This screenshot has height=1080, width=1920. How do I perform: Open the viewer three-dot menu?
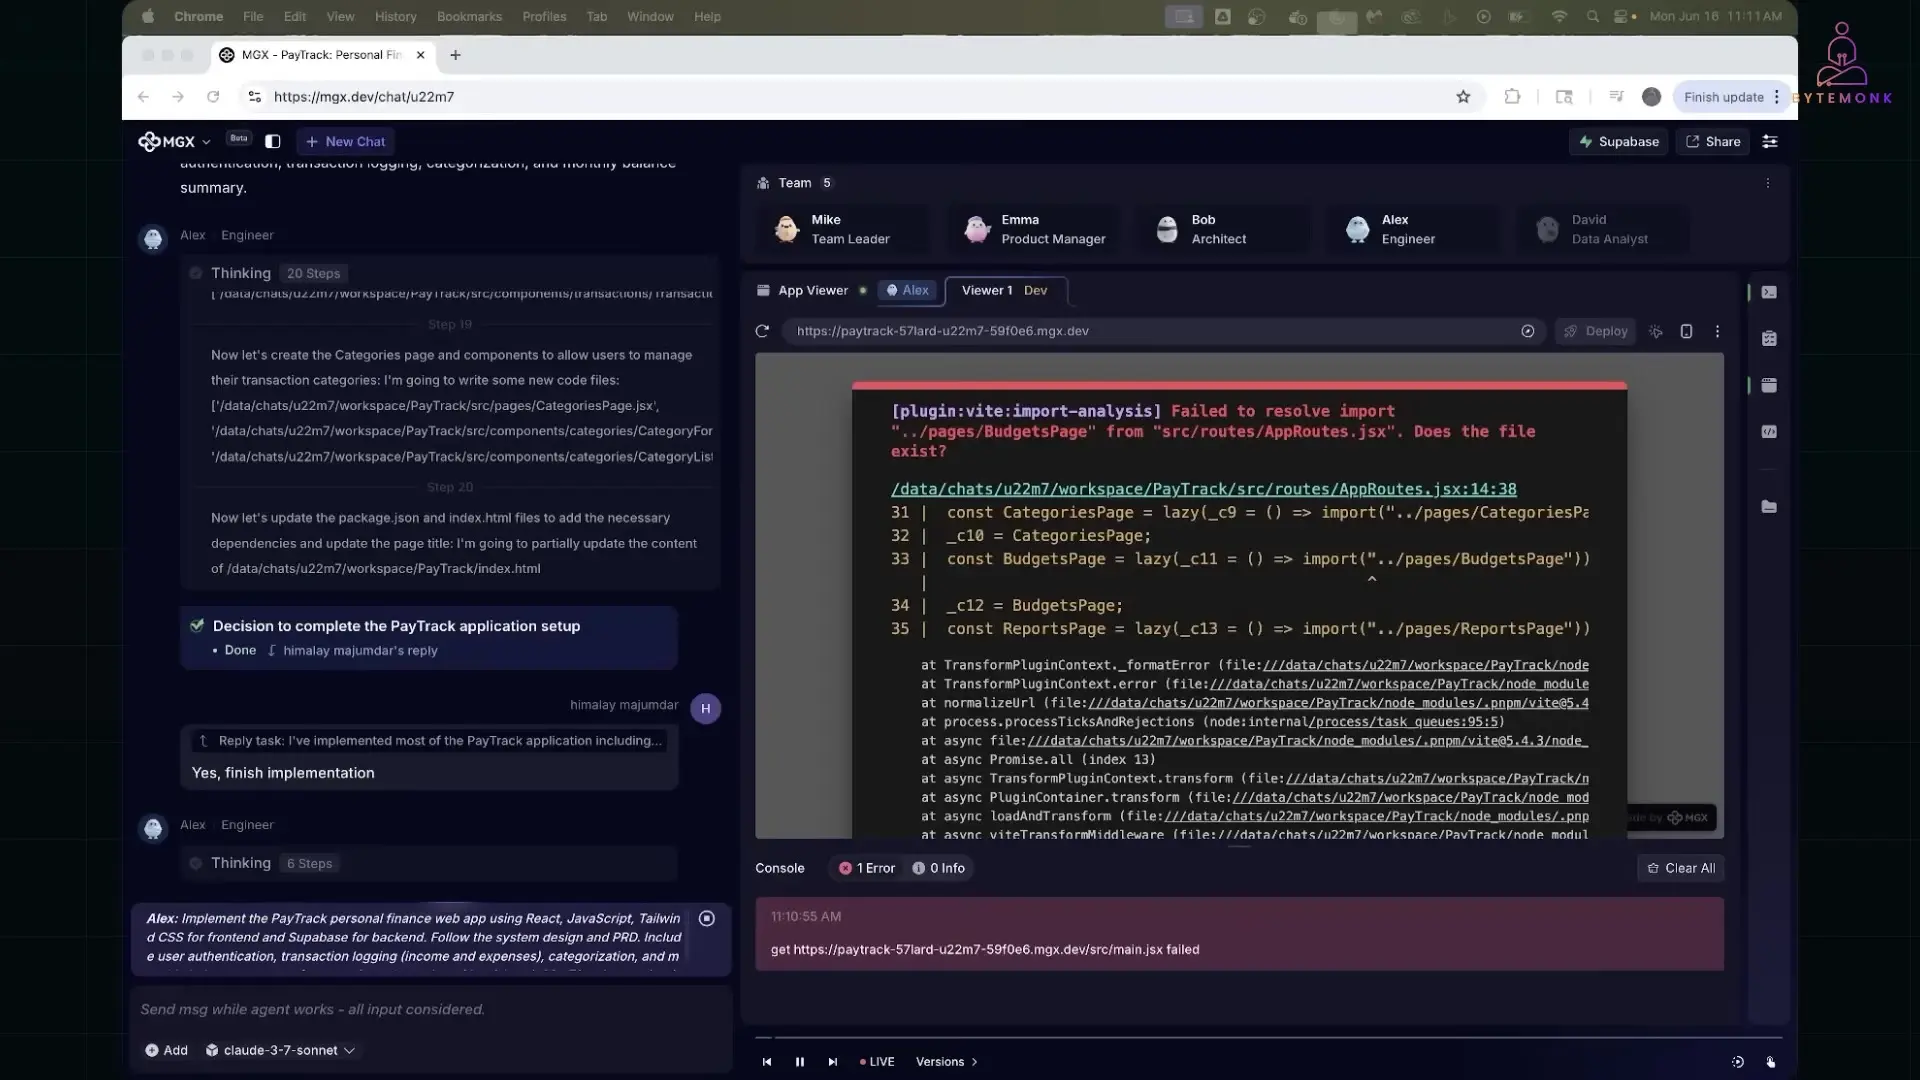(x=1717, y=331)
